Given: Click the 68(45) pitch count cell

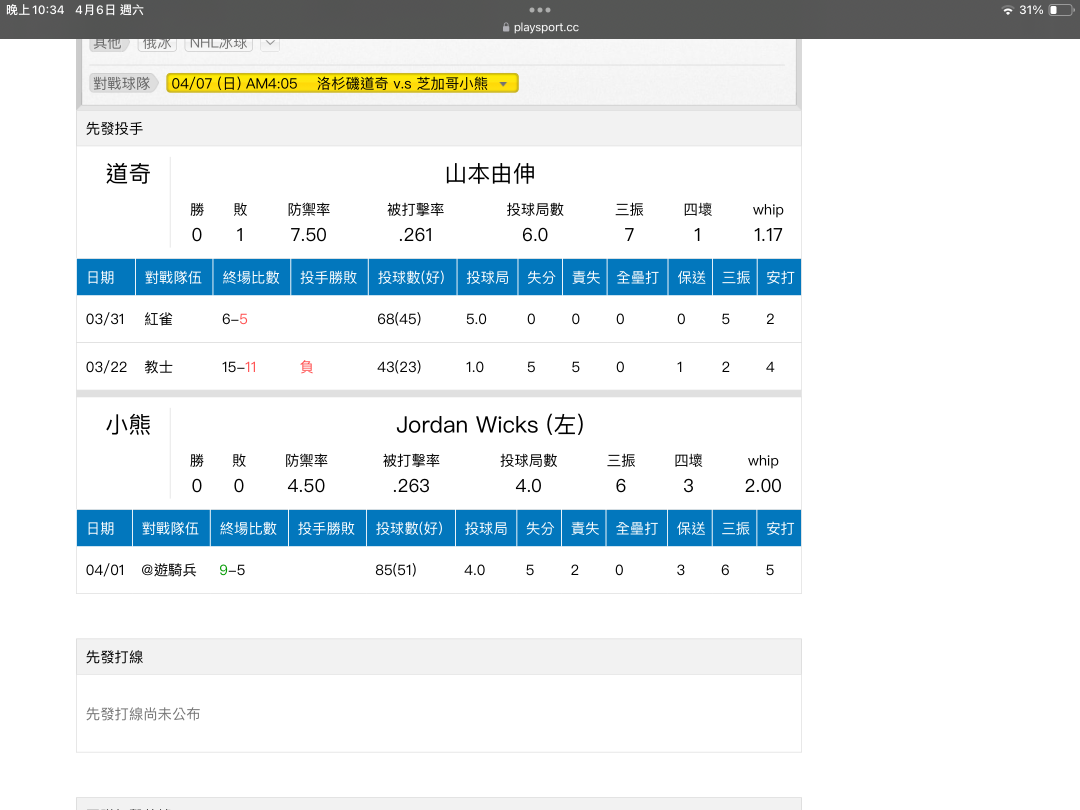Looking at the screenshot, I should coord(399,319).
